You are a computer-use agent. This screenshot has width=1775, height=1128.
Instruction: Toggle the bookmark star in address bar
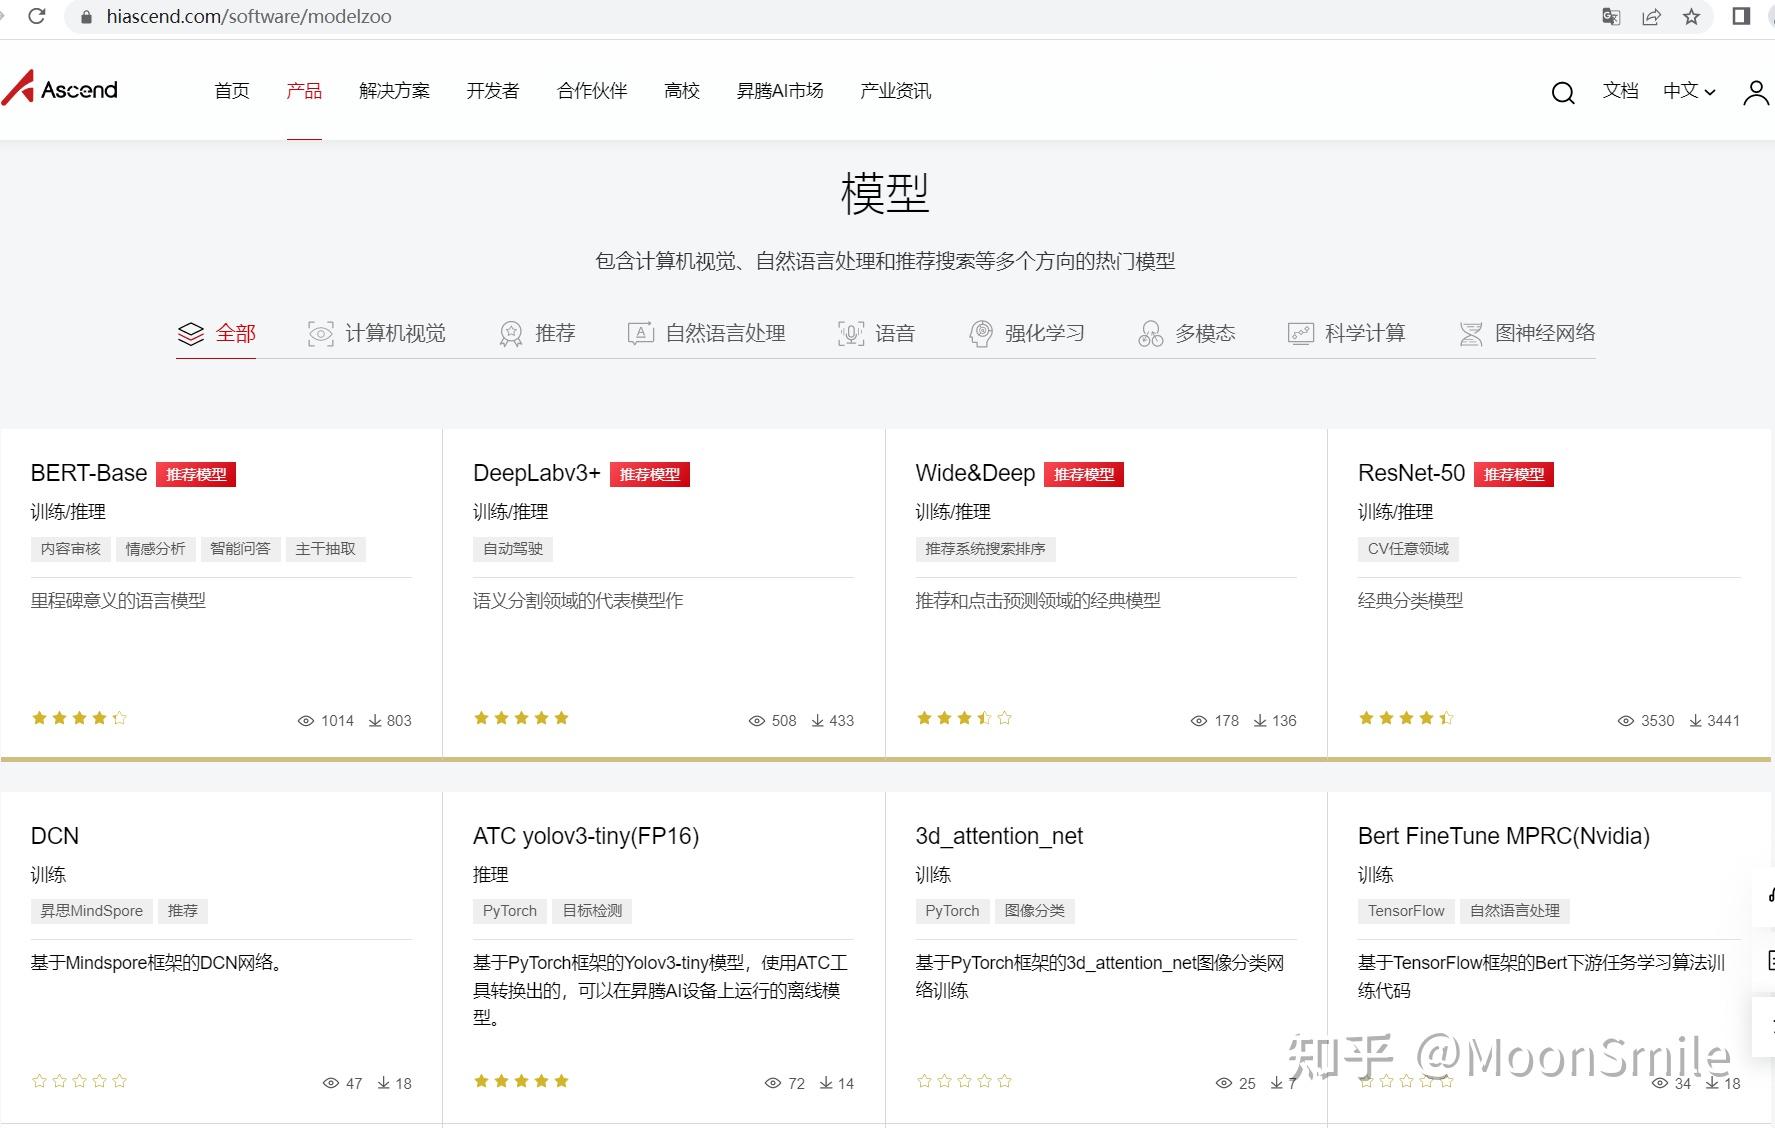1692,16
